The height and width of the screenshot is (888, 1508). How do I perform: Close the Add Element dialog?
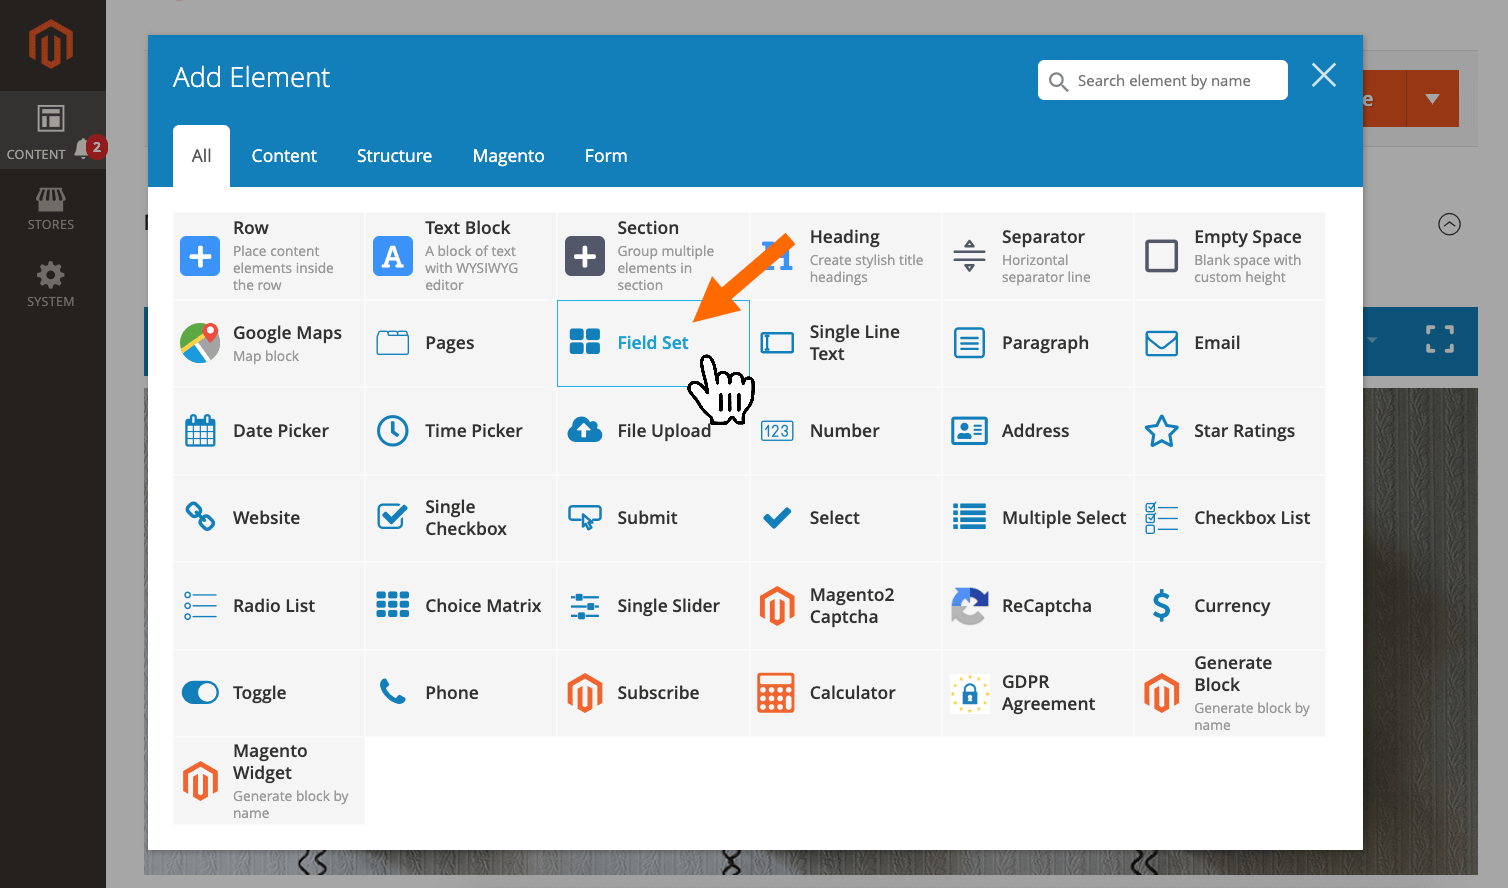point(1323,75)
